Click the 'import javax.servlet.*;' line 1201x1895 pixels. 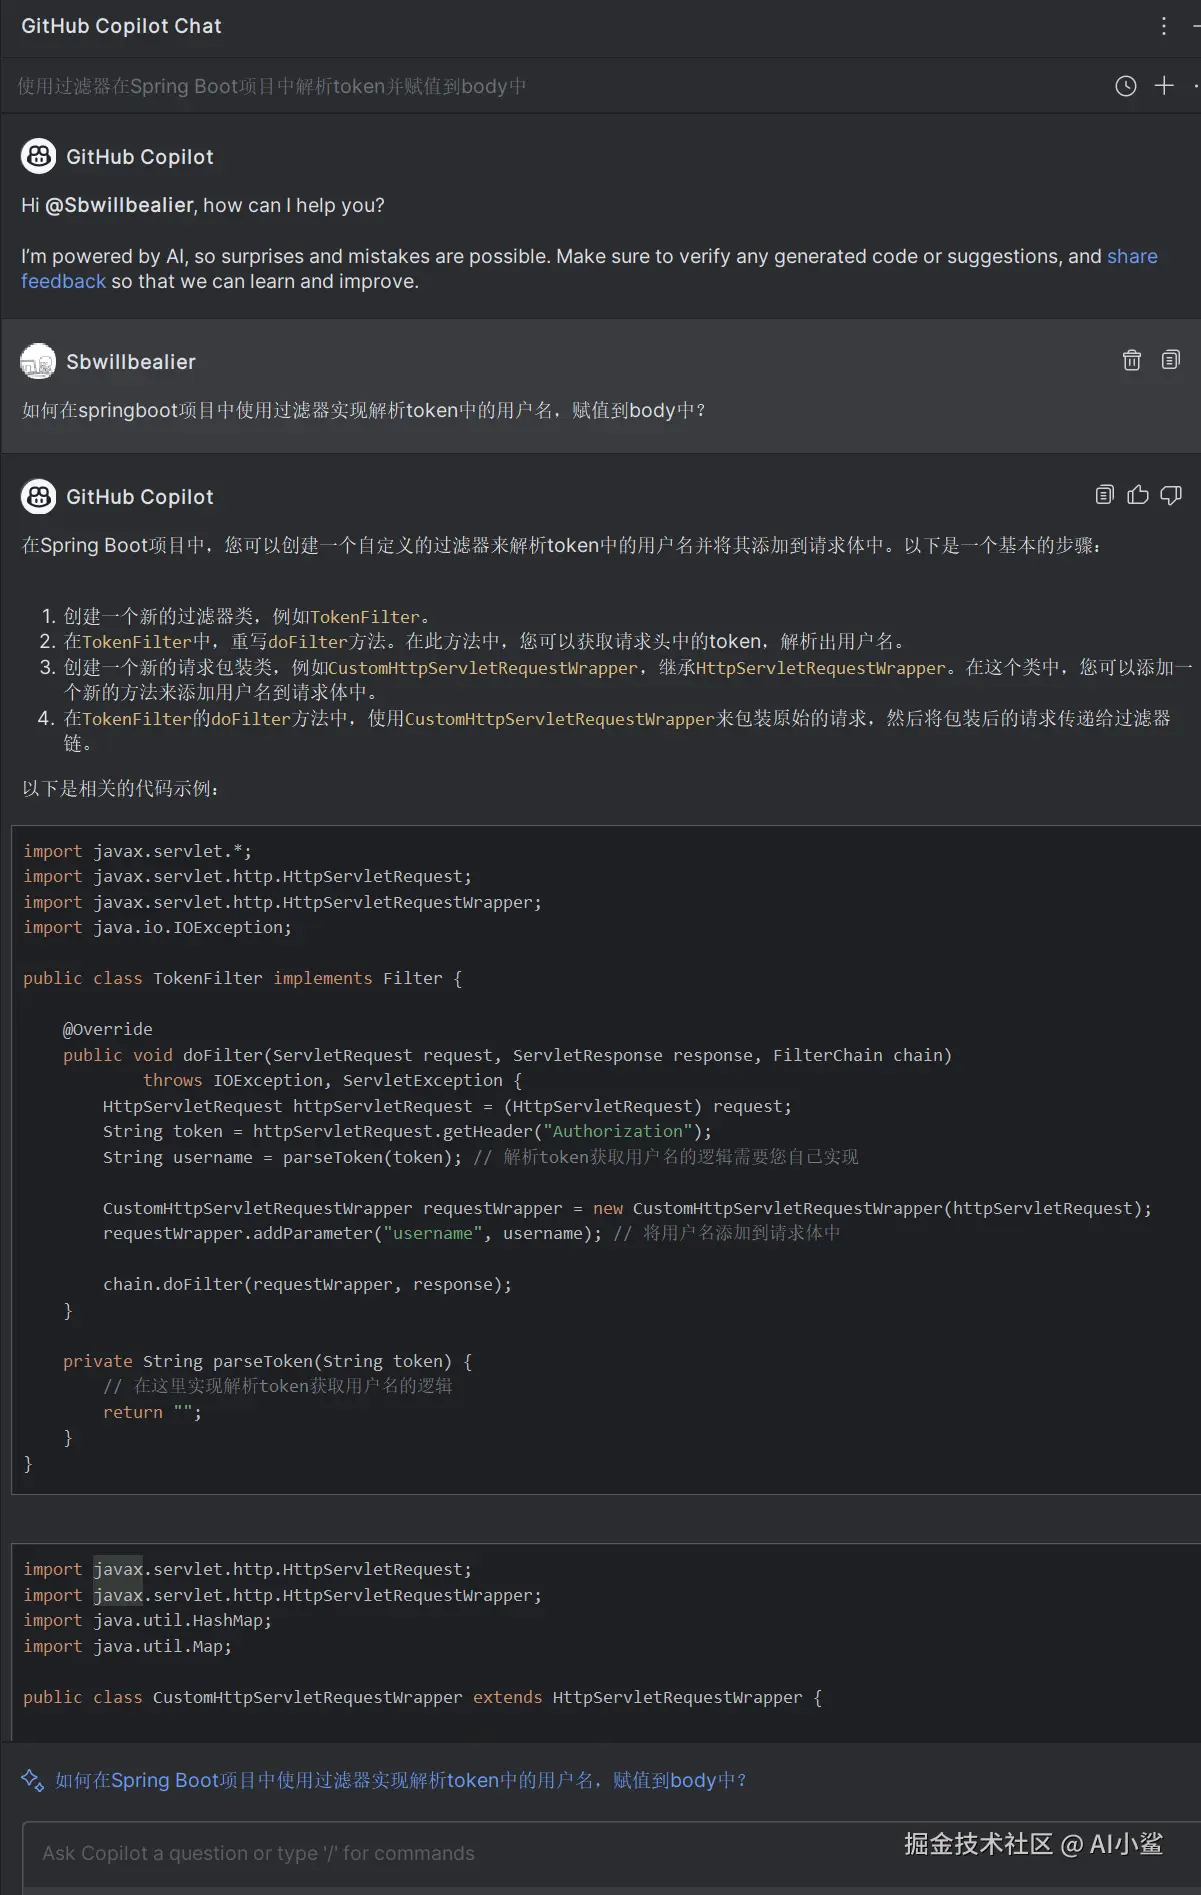point(137,851)
